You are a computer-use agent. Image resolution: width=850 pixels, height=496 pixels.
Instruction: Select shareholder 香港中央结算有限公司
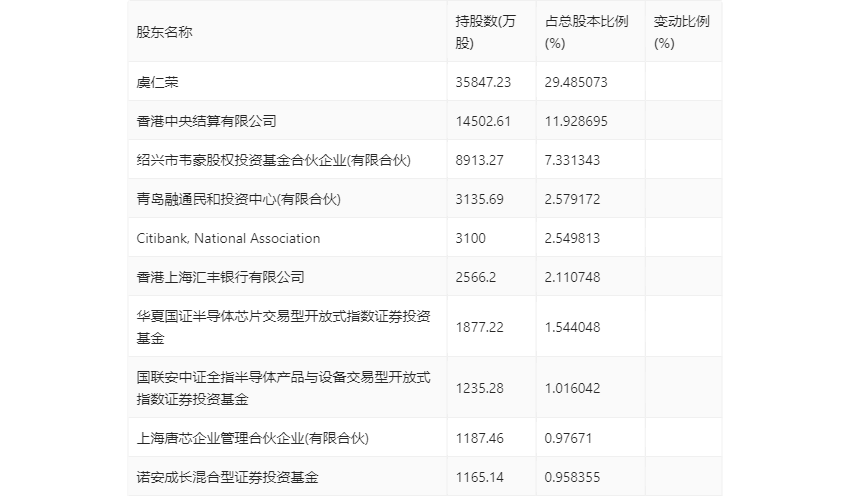tap(206, 121)
